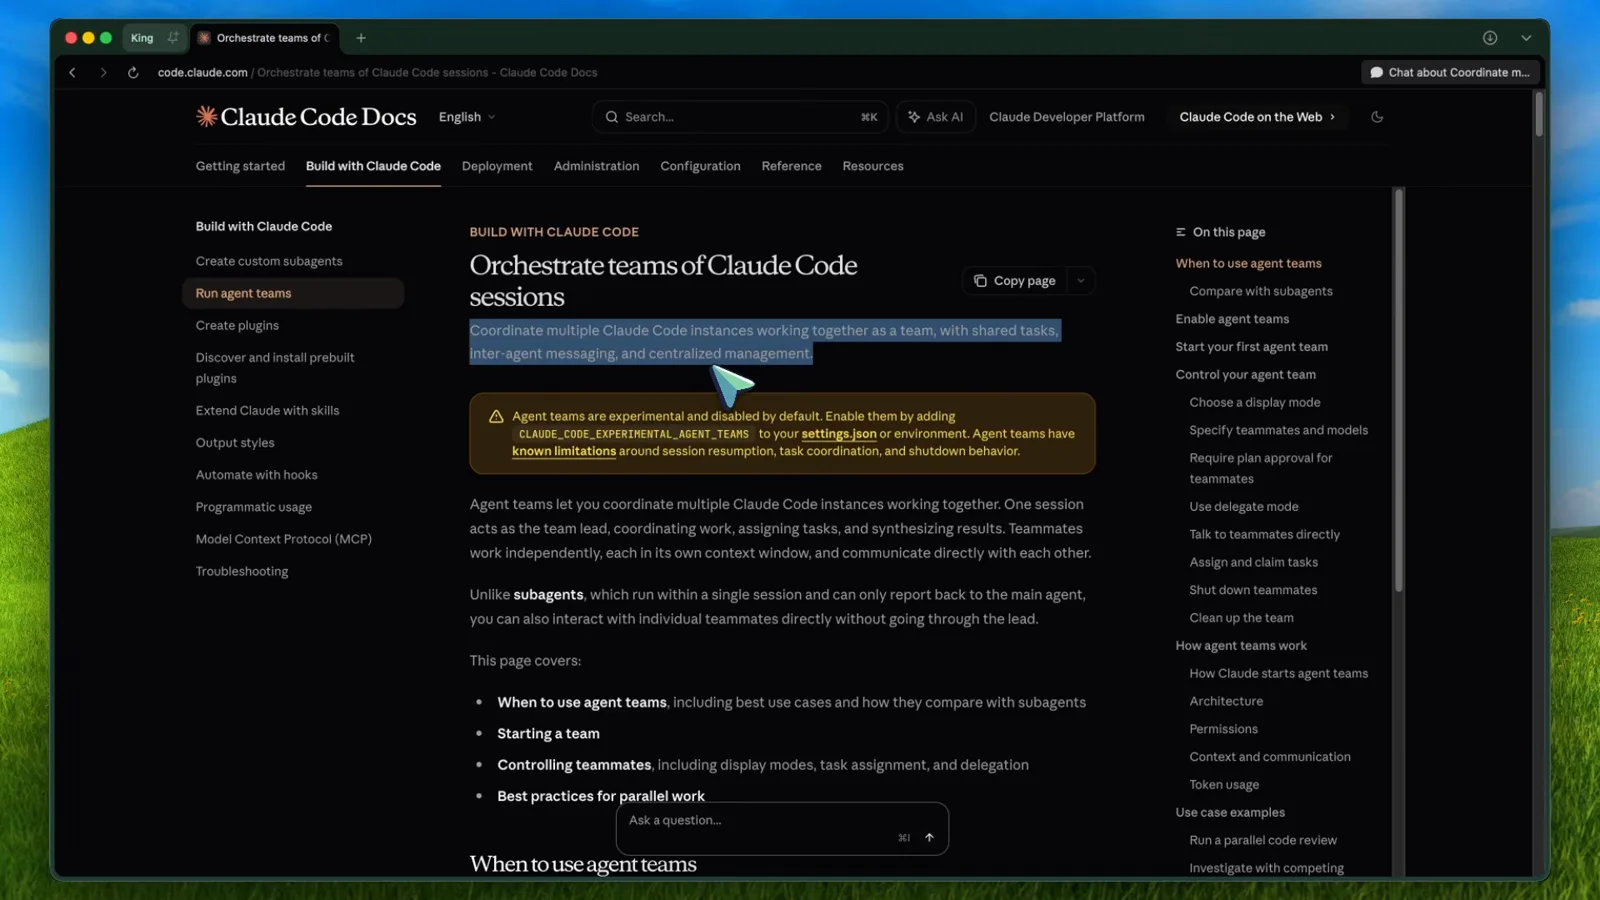
Task: Click the muted bell icon on the King tab
Action: click(x=173, y=38)
